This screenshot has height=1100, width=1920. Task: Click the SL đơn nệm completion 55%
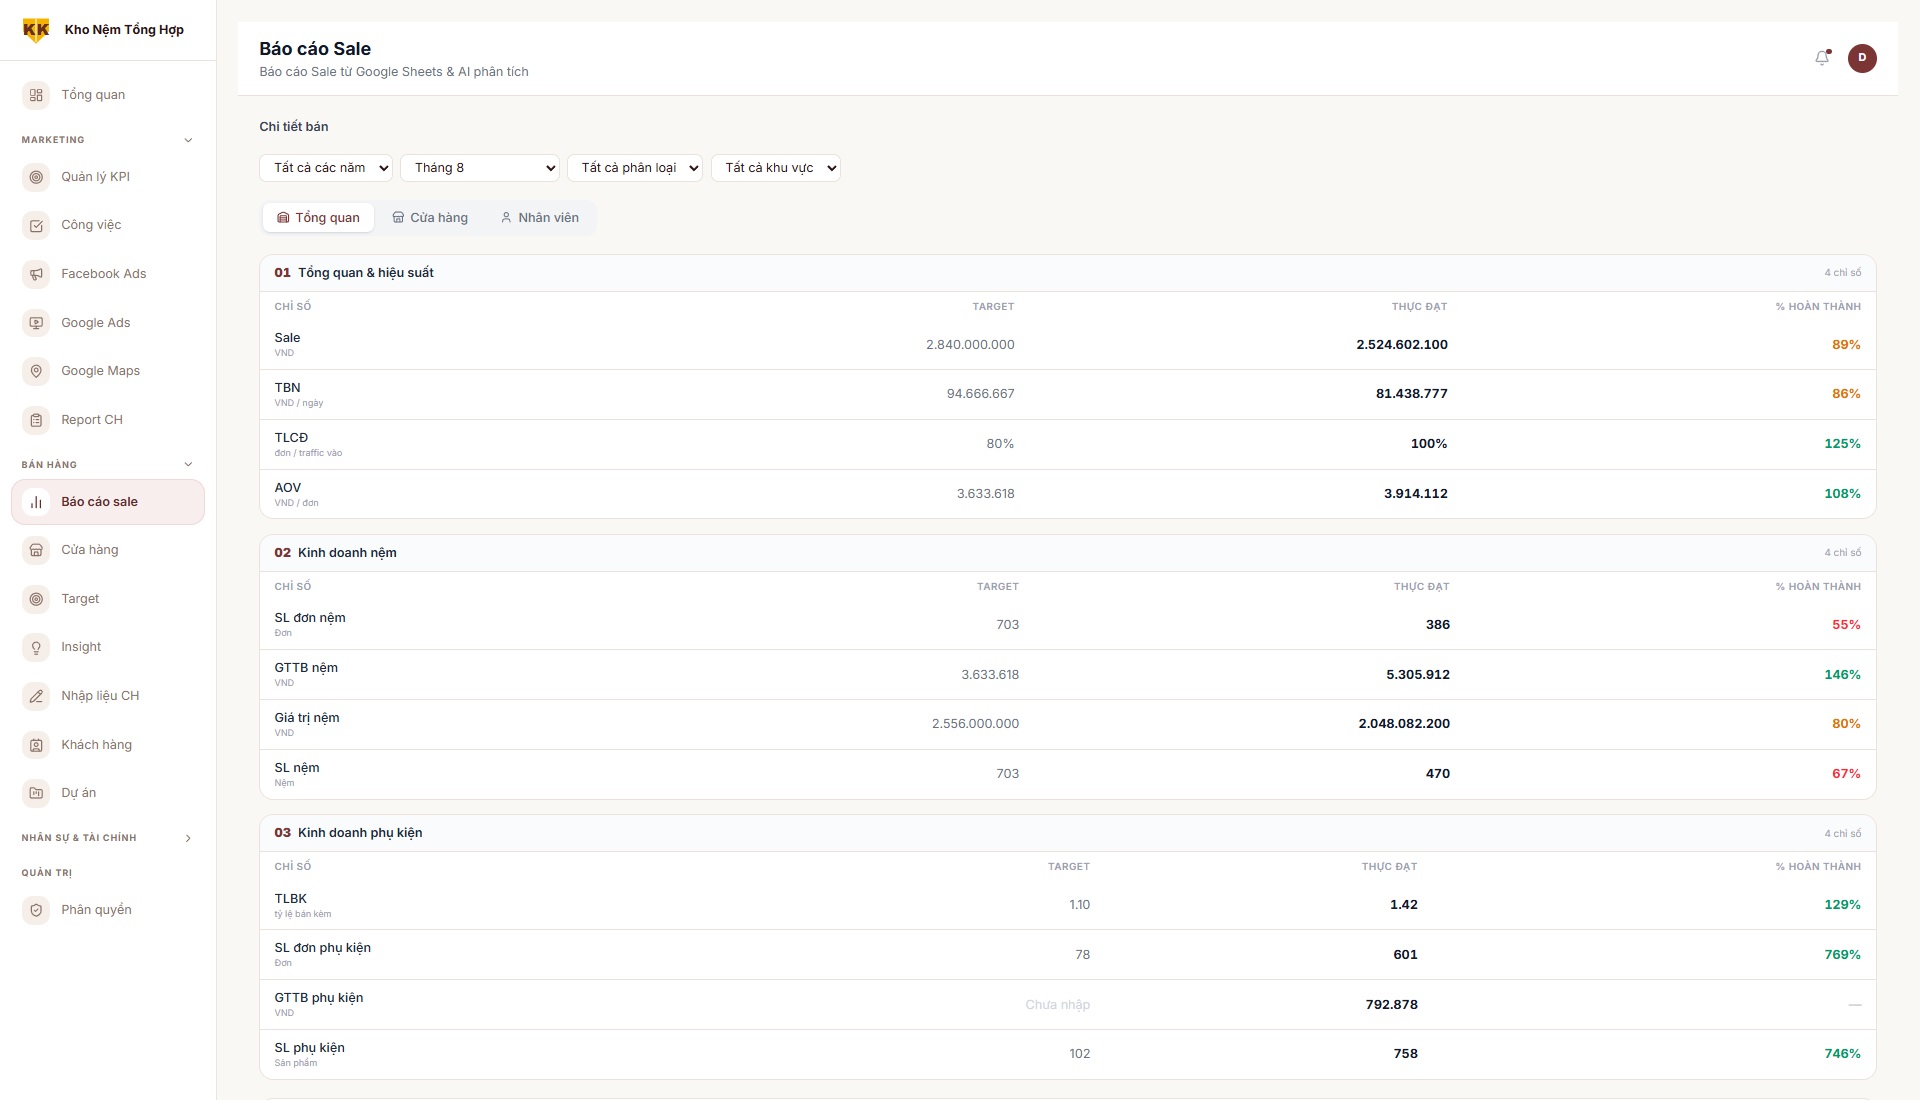(x=1846, y=625)
